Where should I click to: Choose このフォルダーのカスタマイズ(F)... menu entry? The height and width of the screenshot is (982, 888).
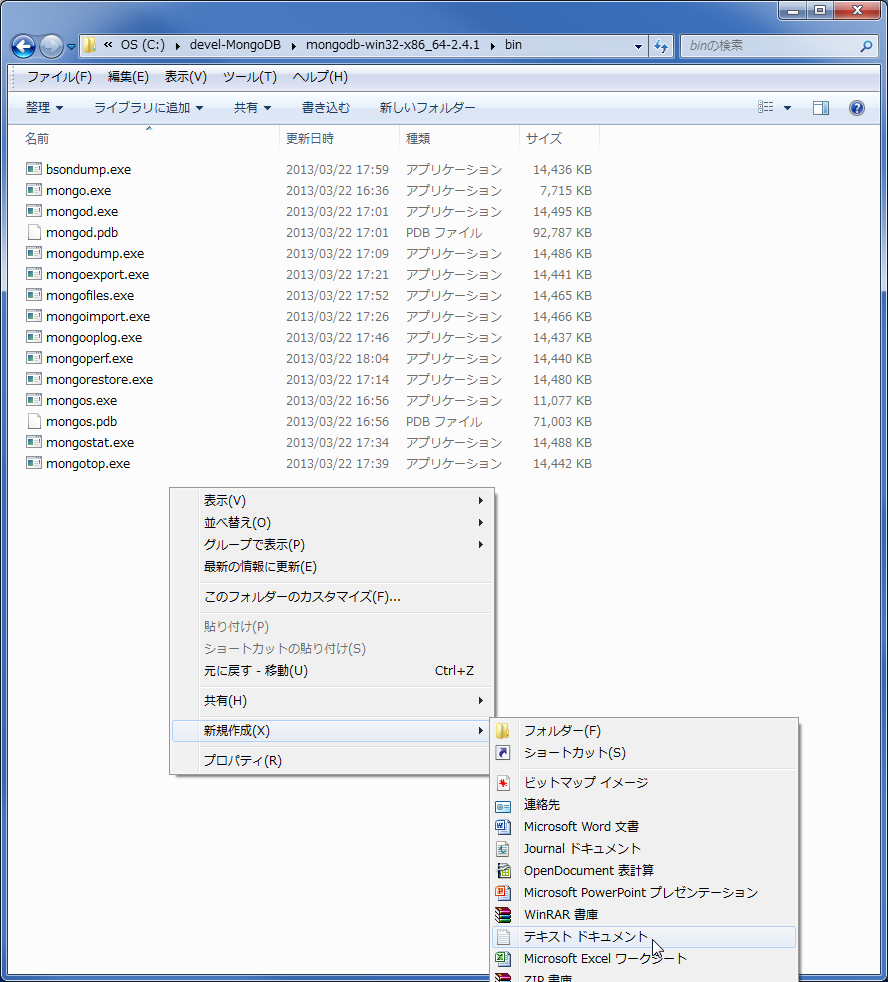pyautogui.click(x=332, y=597)
